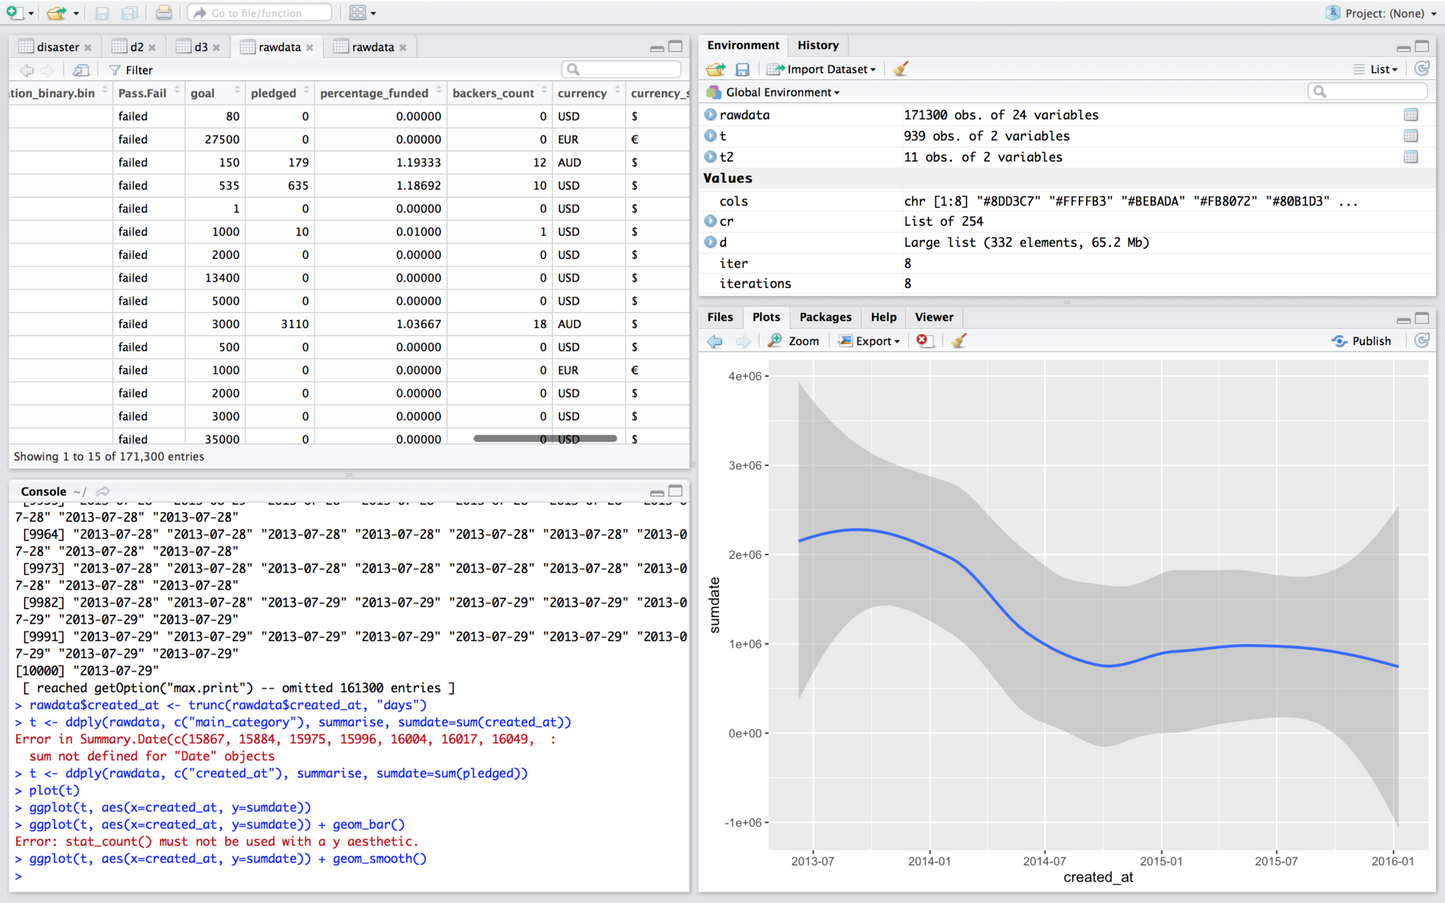
Task: Remove current plot with the red X icon
Action: point(925,341)
